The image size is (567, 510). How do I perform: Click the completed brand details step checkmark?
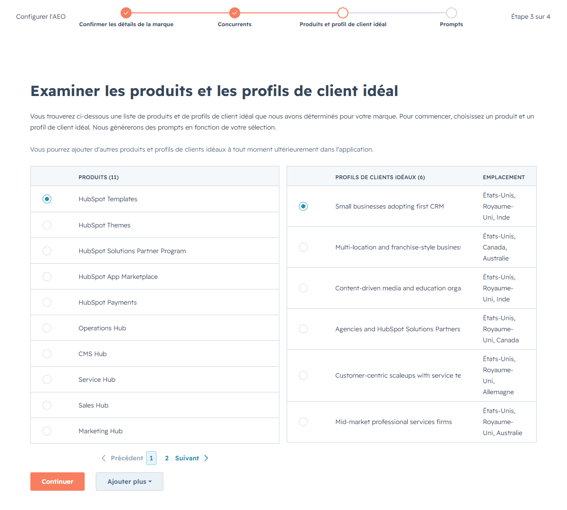pyautogui.click(x=126, y=13)
